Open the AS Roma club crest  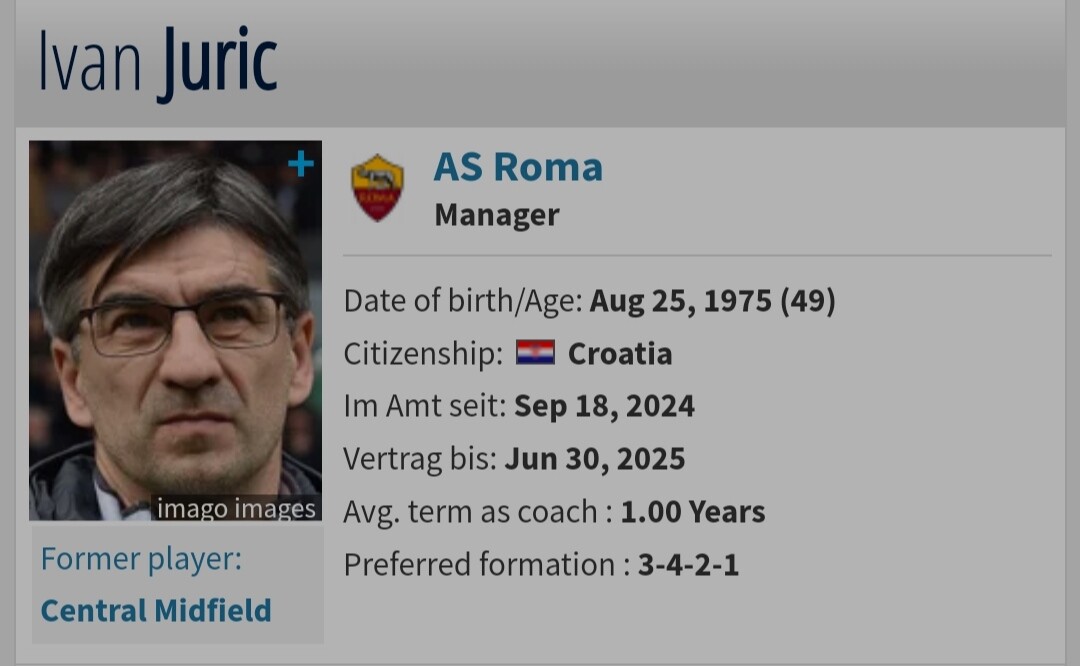(377, 188)
